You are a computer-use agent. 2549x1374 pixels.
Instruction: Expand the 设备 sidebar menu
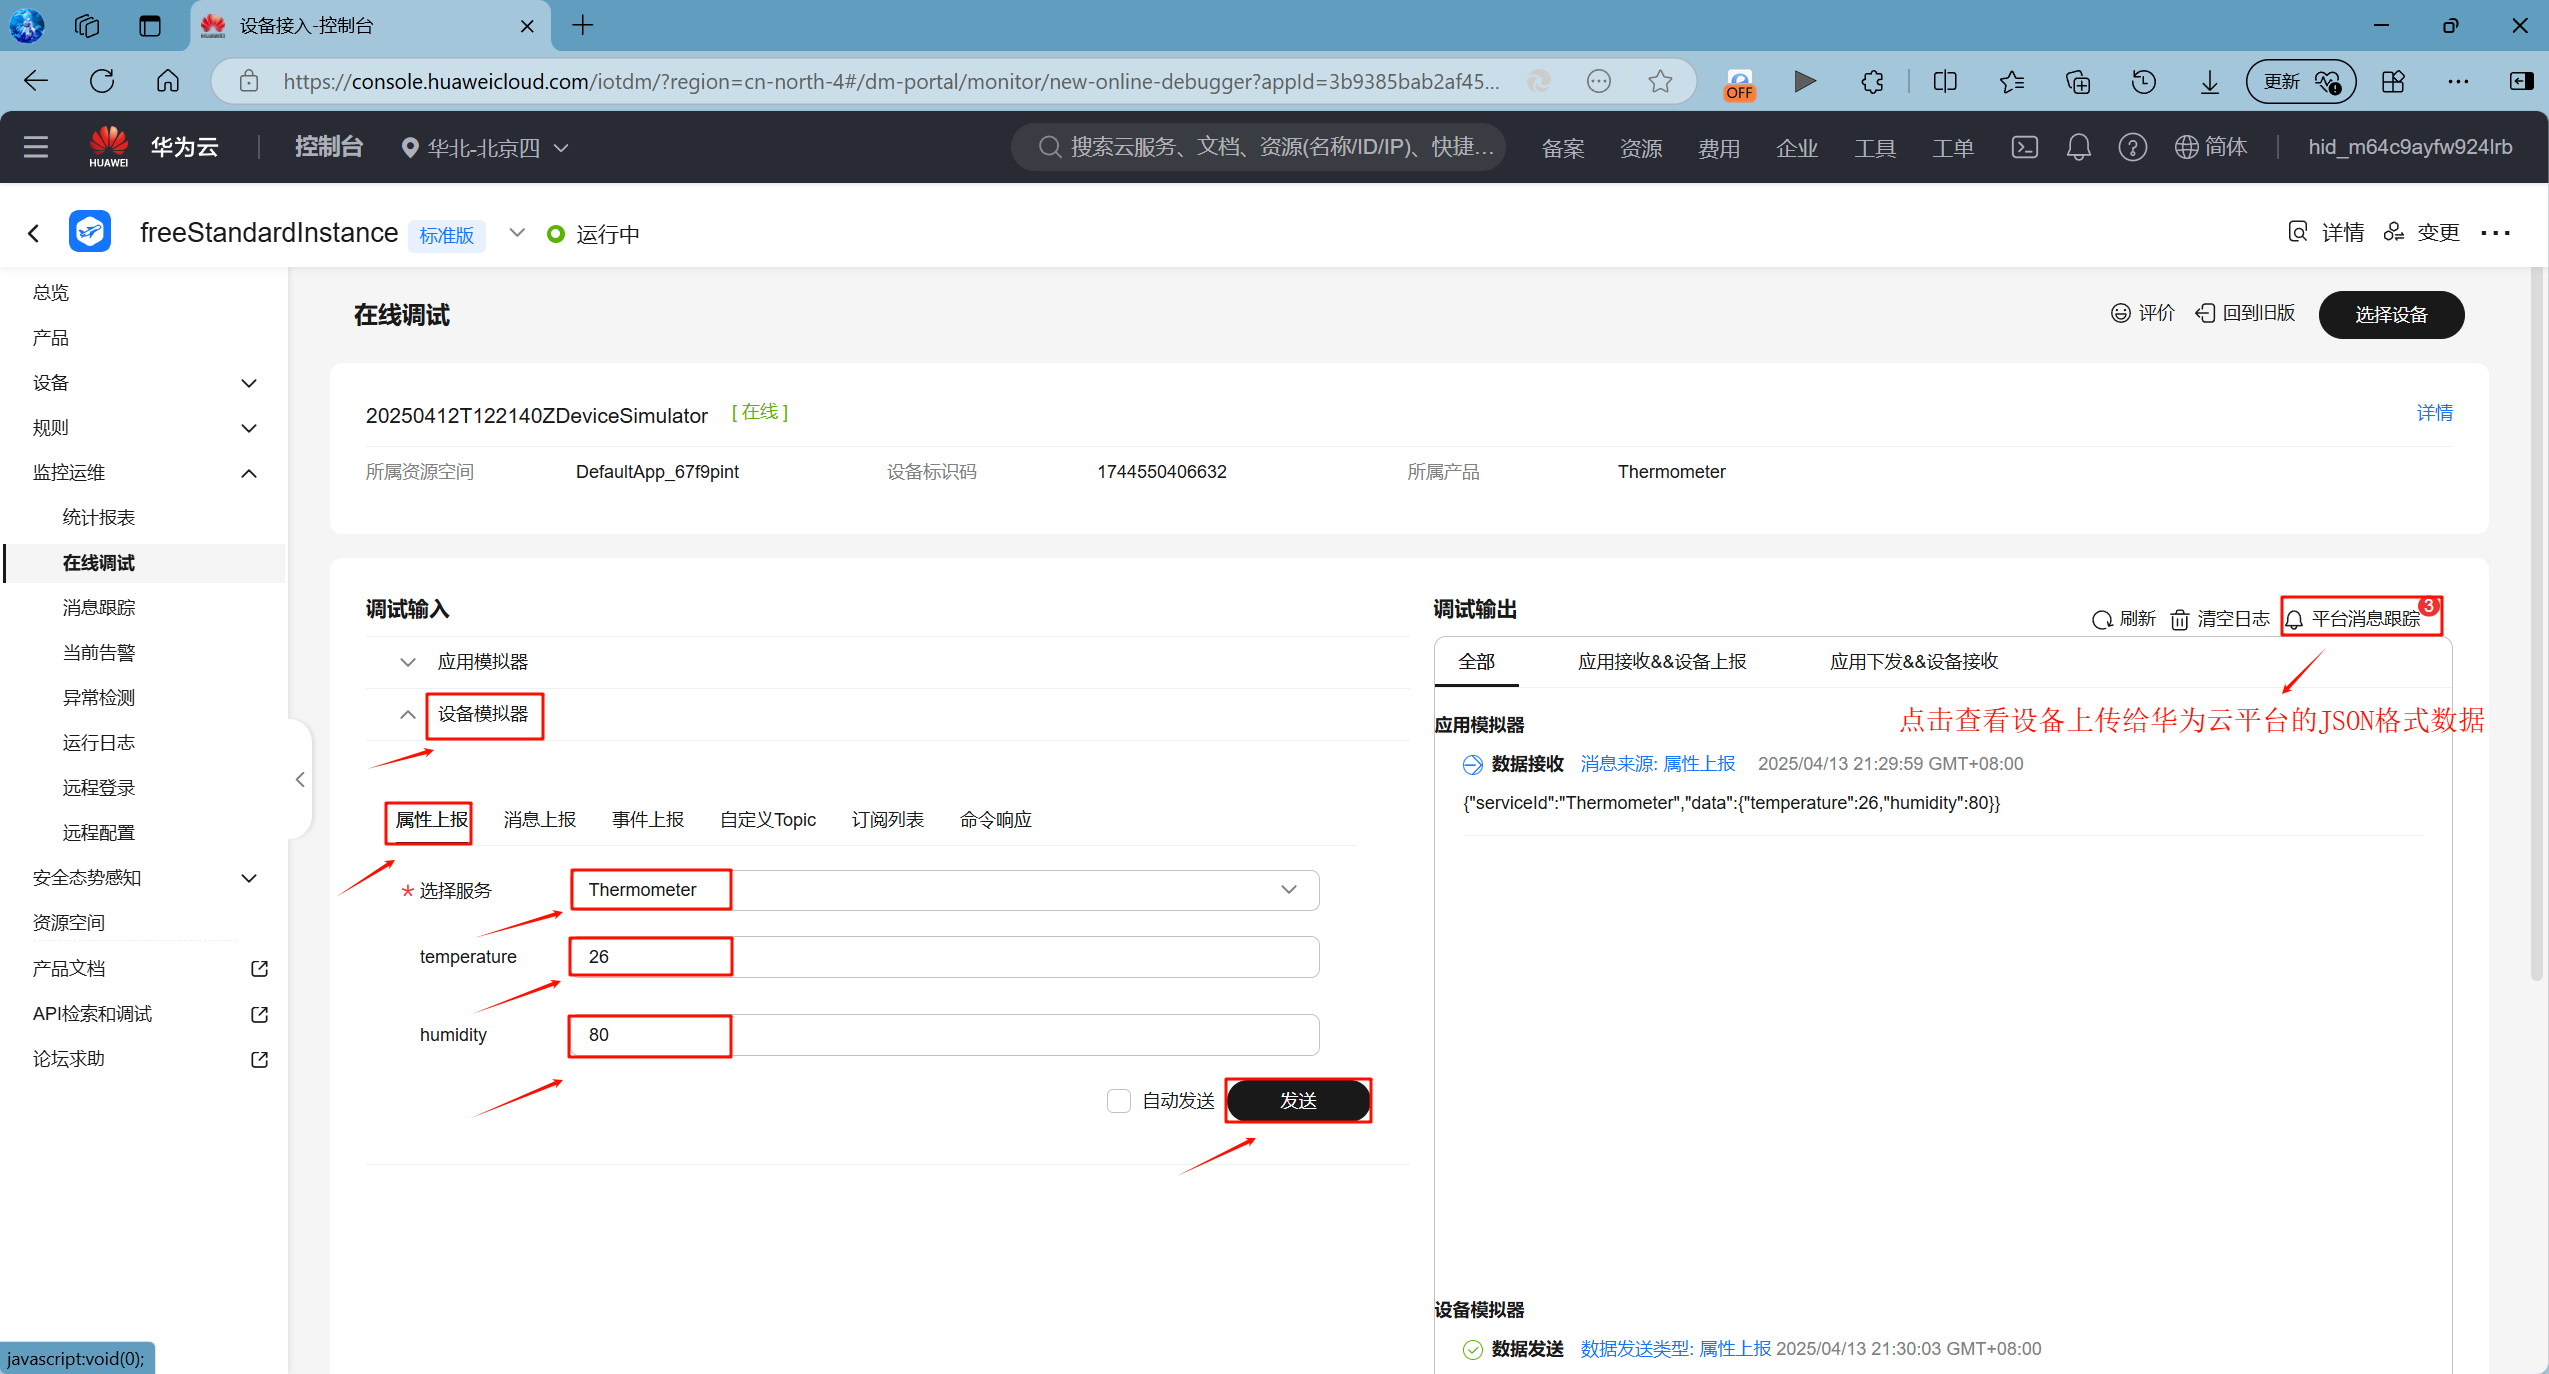[249, 383]
